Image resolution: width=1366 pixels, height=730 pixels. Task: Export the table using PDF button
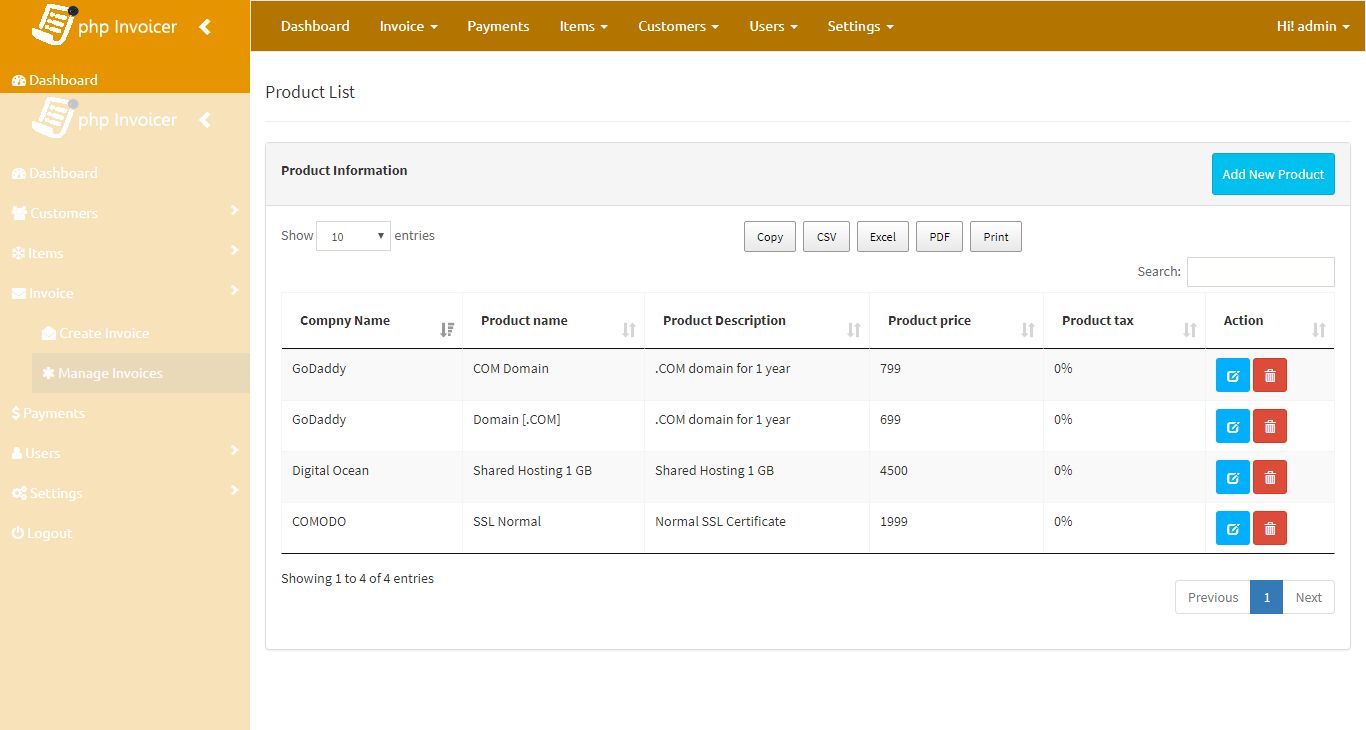click(939, 237)
